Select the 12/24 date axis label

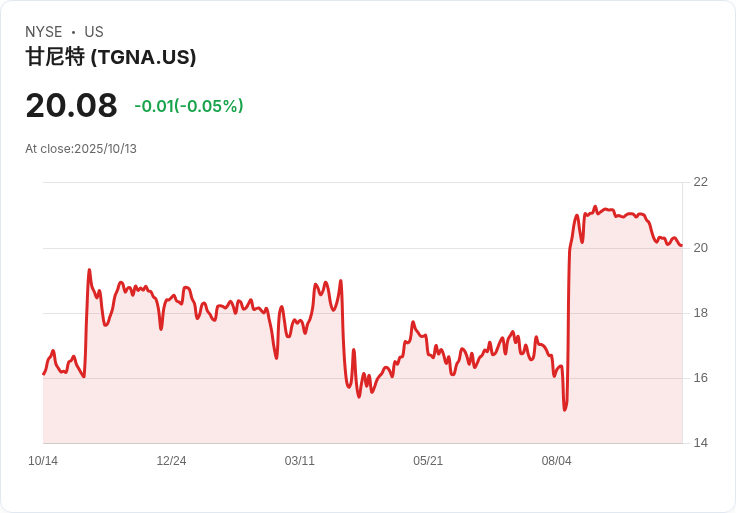point(171,461)
